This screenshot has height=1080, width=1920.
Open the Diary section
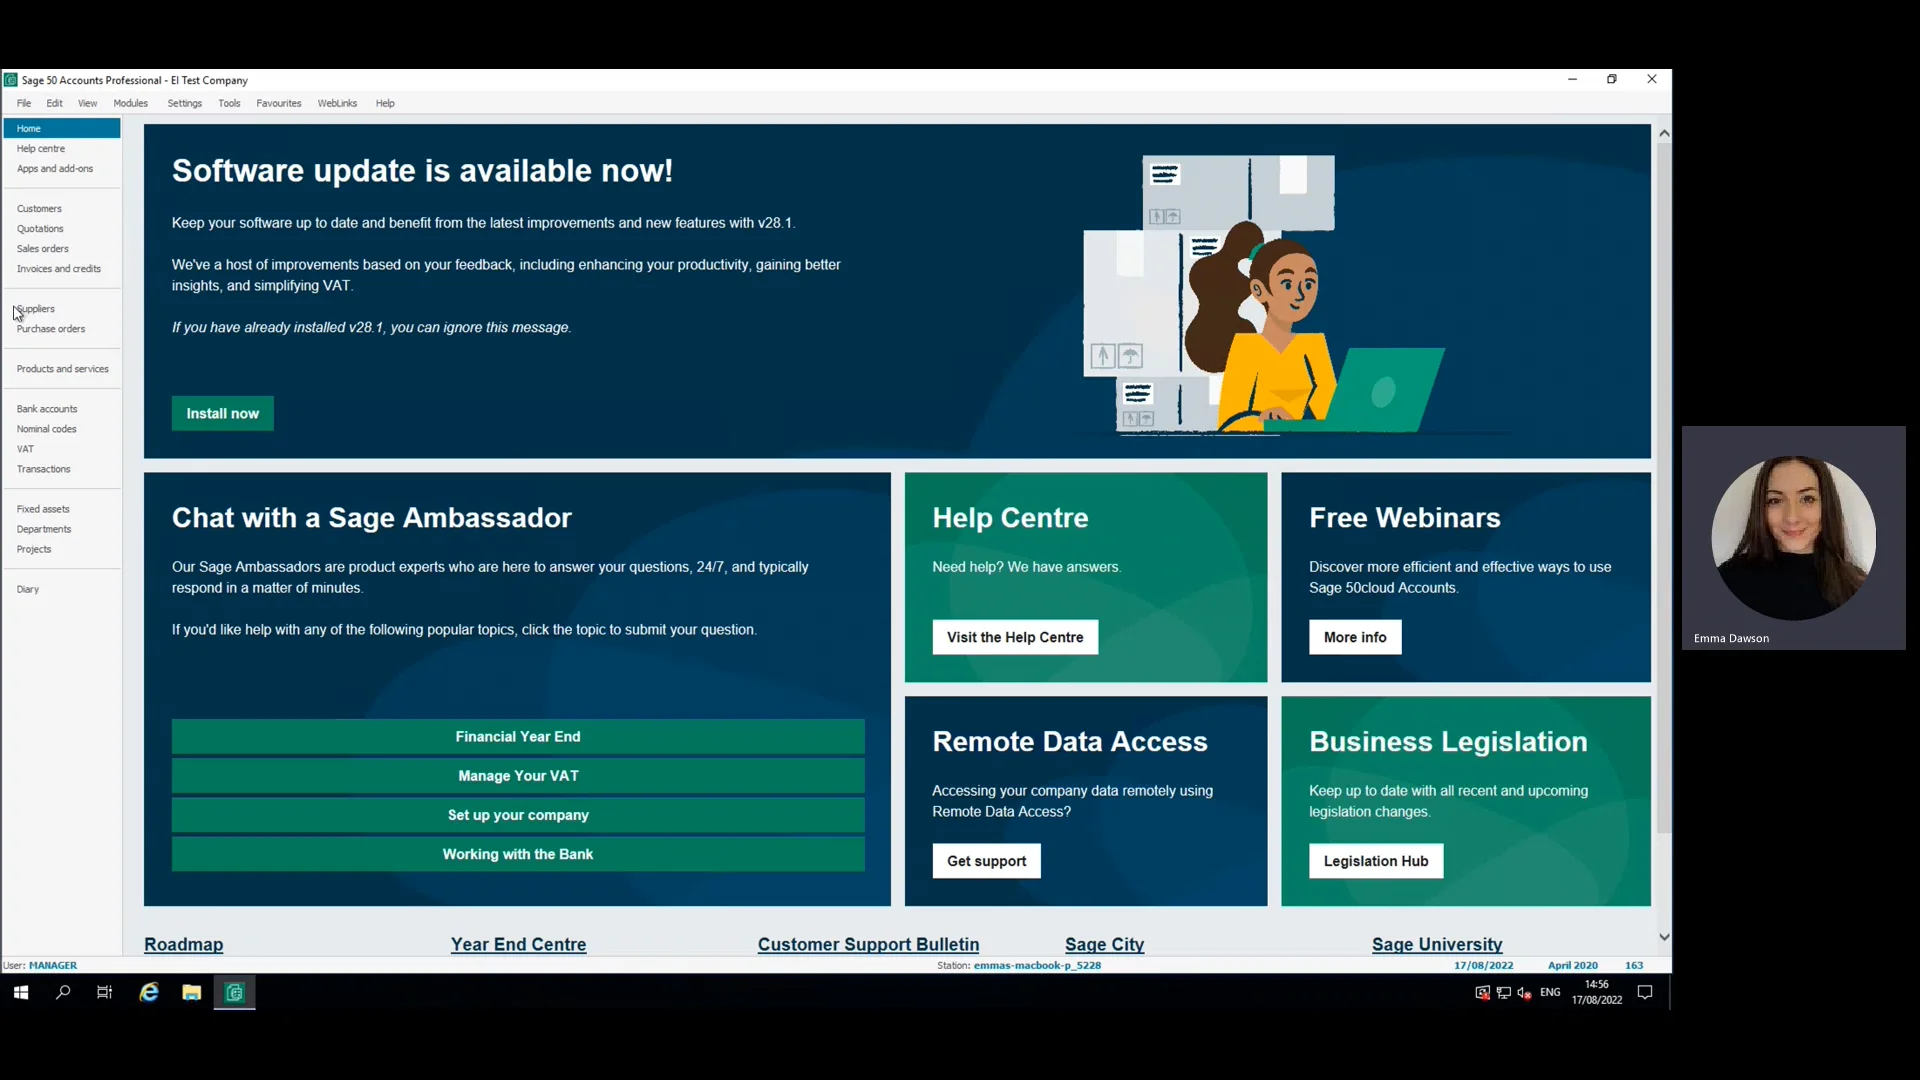(27, 589)
